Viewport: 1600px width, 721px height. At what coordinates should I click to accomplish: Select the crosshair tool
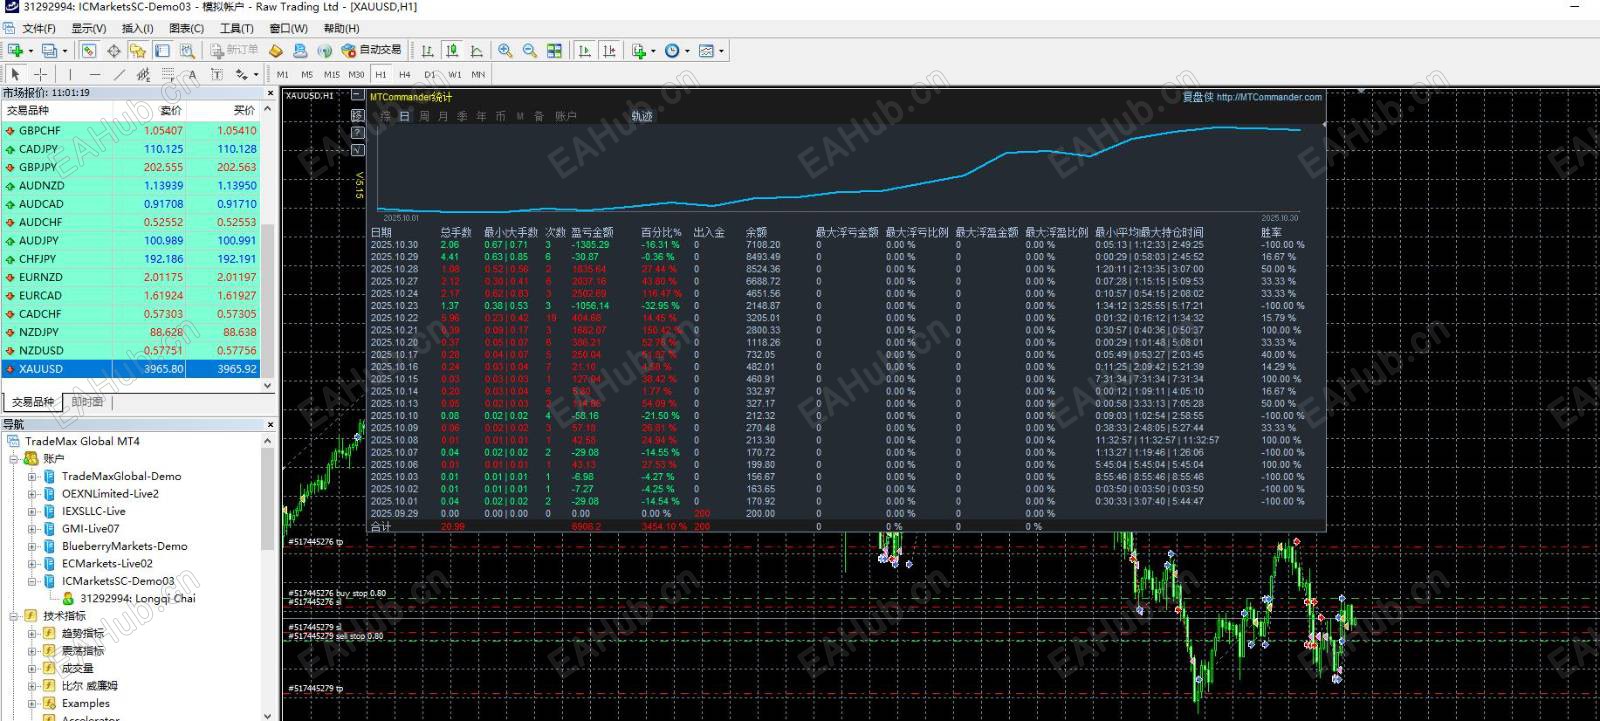tap(40, 74)
